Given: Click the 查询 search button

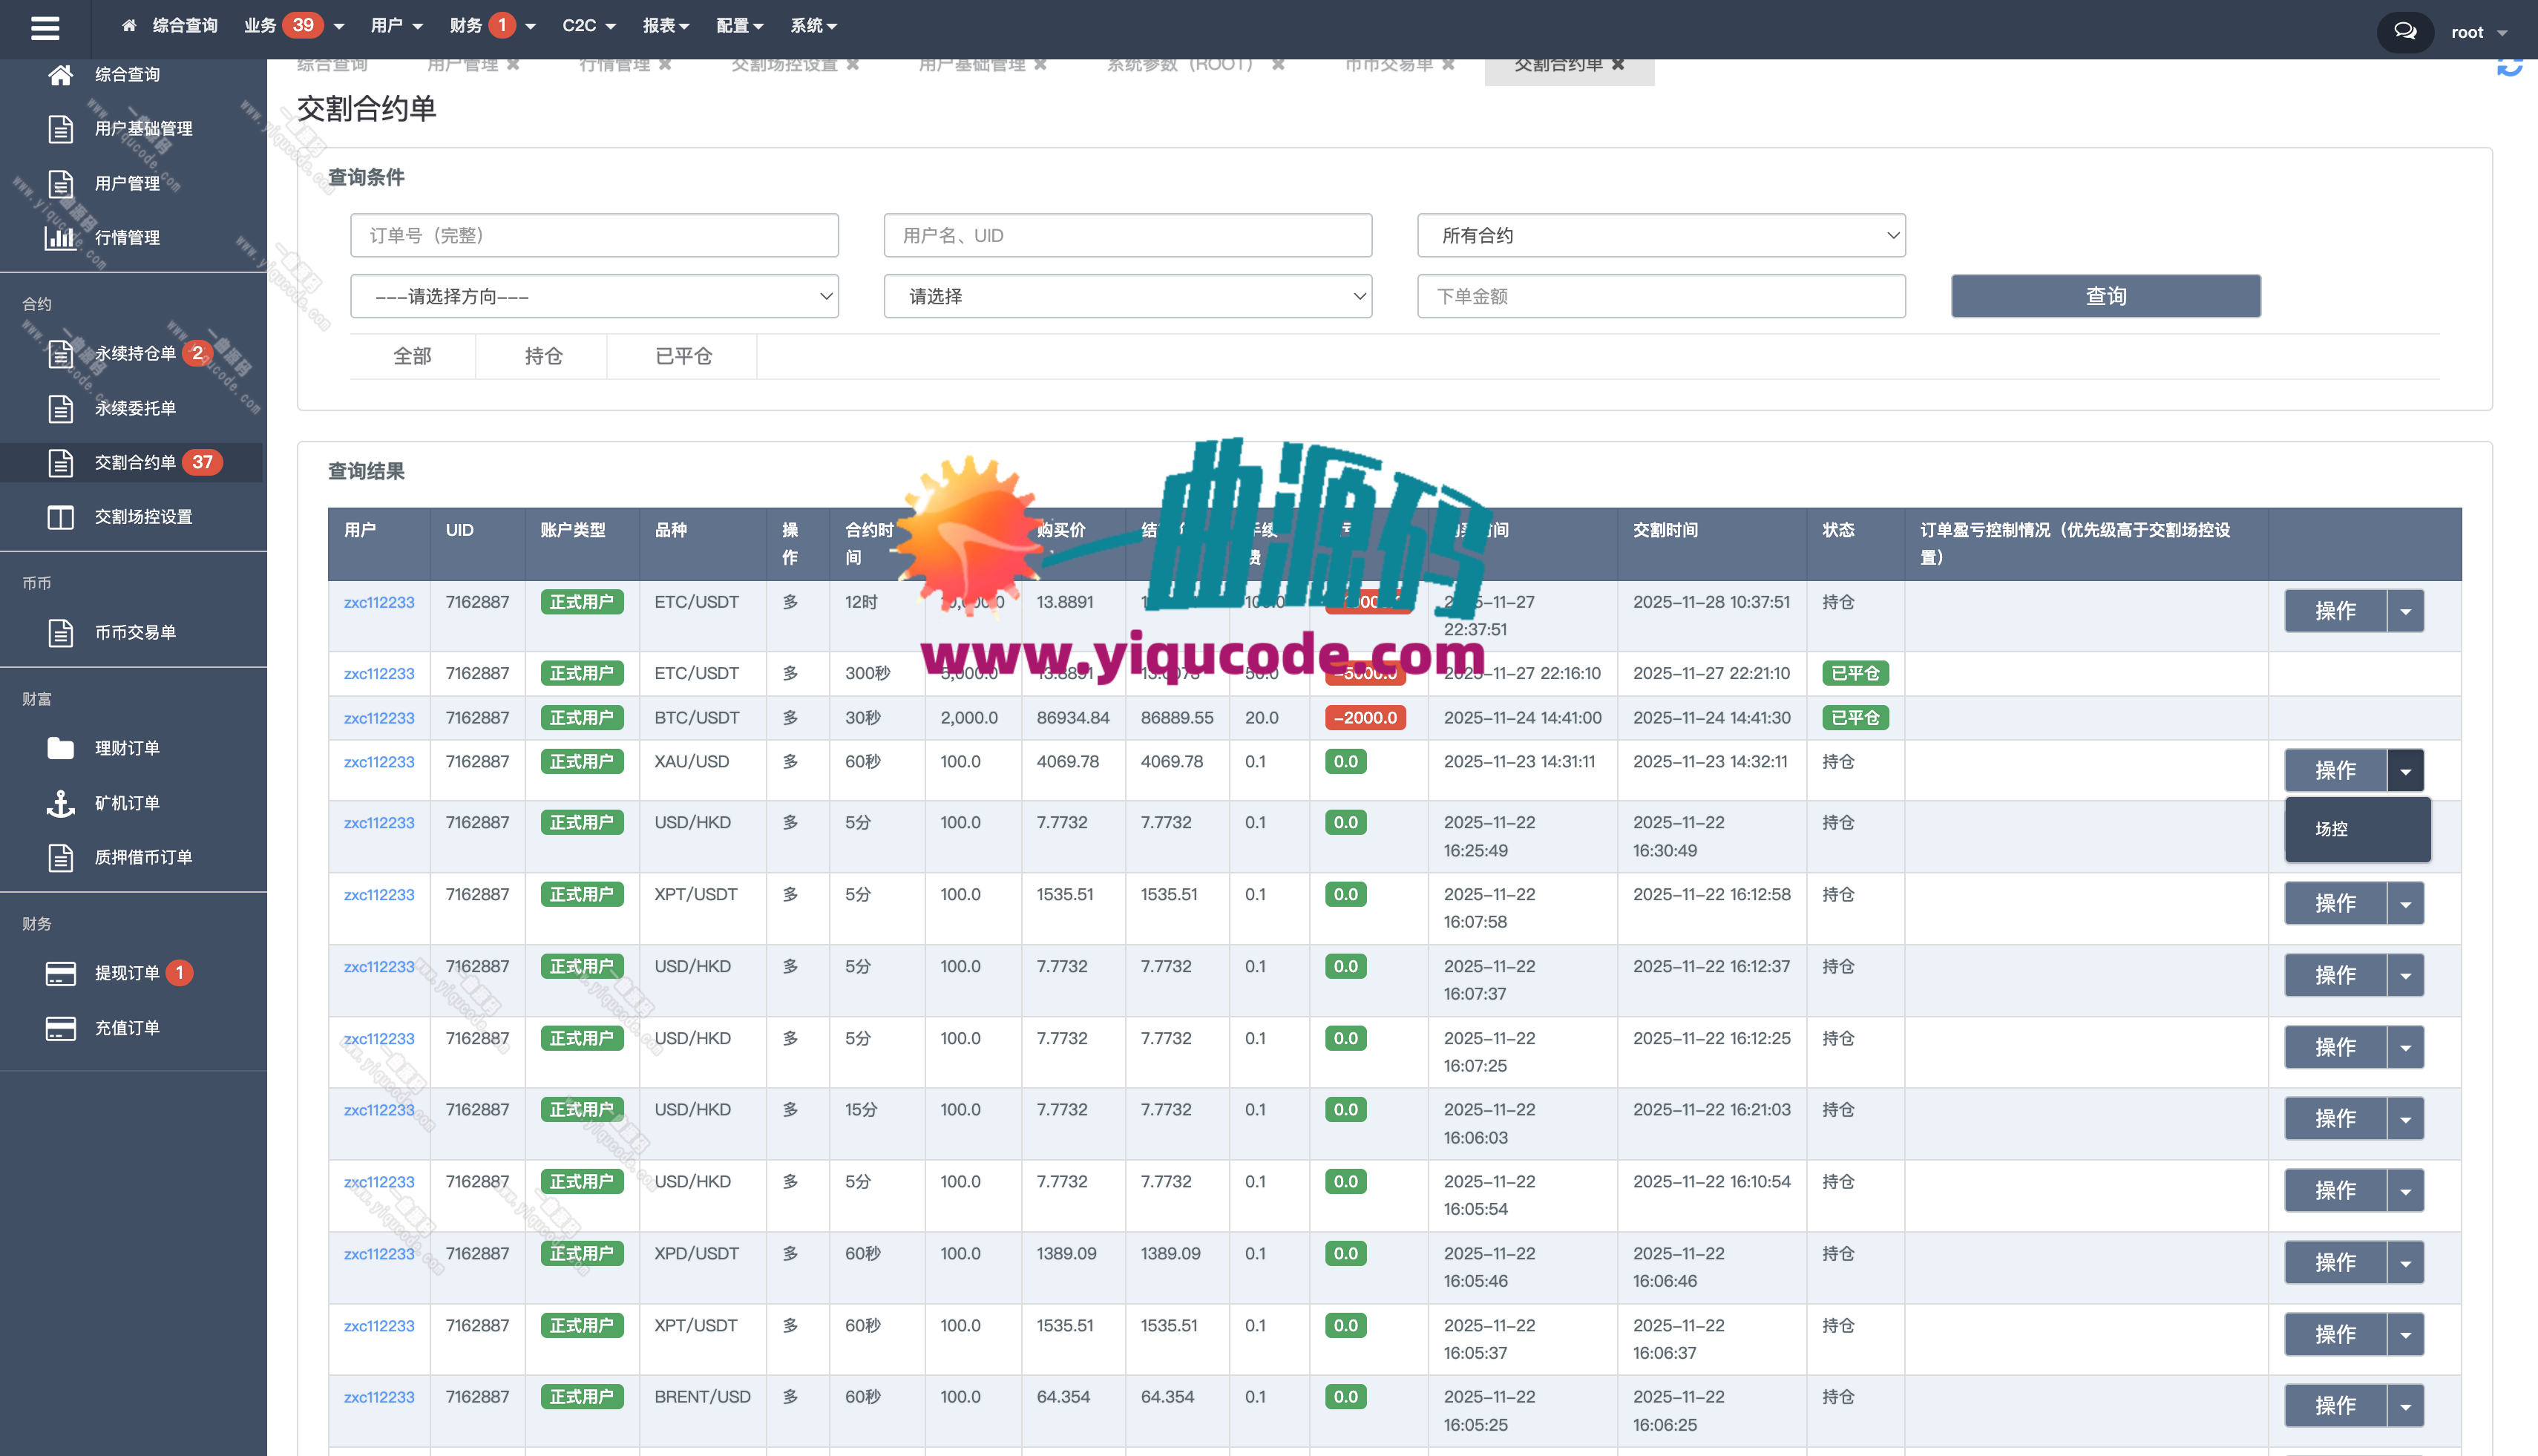Looking at the screenshot, I should coord(2105,297).
